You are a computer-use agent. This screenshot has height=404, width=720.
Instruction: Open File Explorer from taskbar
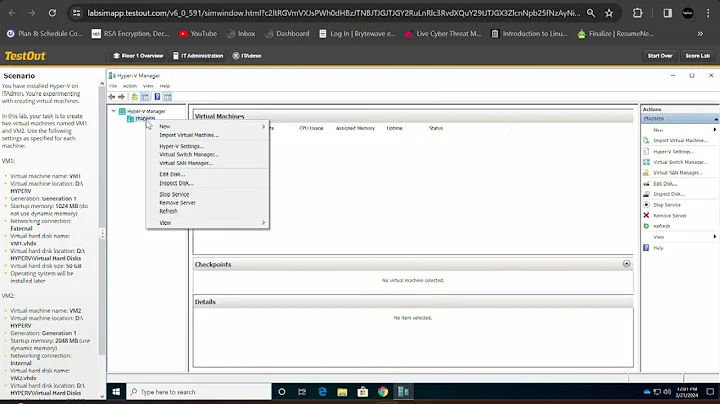pyautogui.click(x=342, y=392)
